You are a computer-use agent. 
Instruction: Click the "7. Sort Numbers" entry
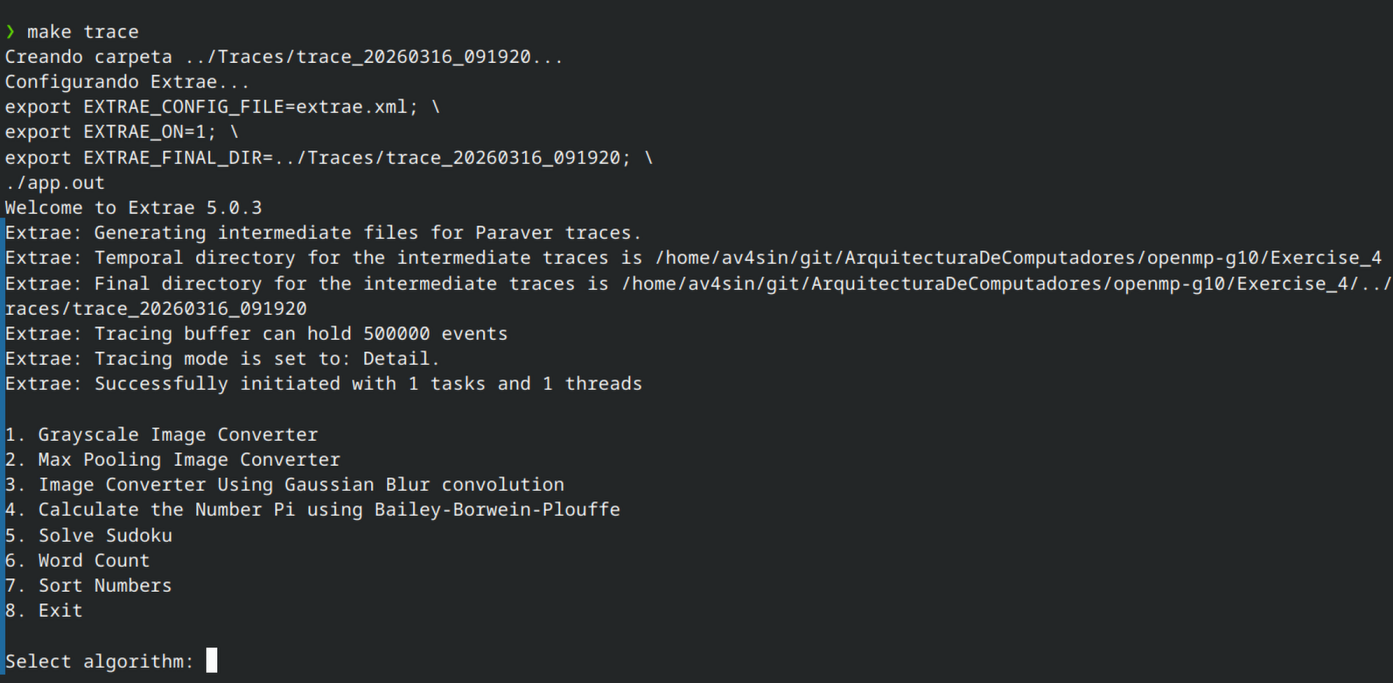tap(88, 586)
